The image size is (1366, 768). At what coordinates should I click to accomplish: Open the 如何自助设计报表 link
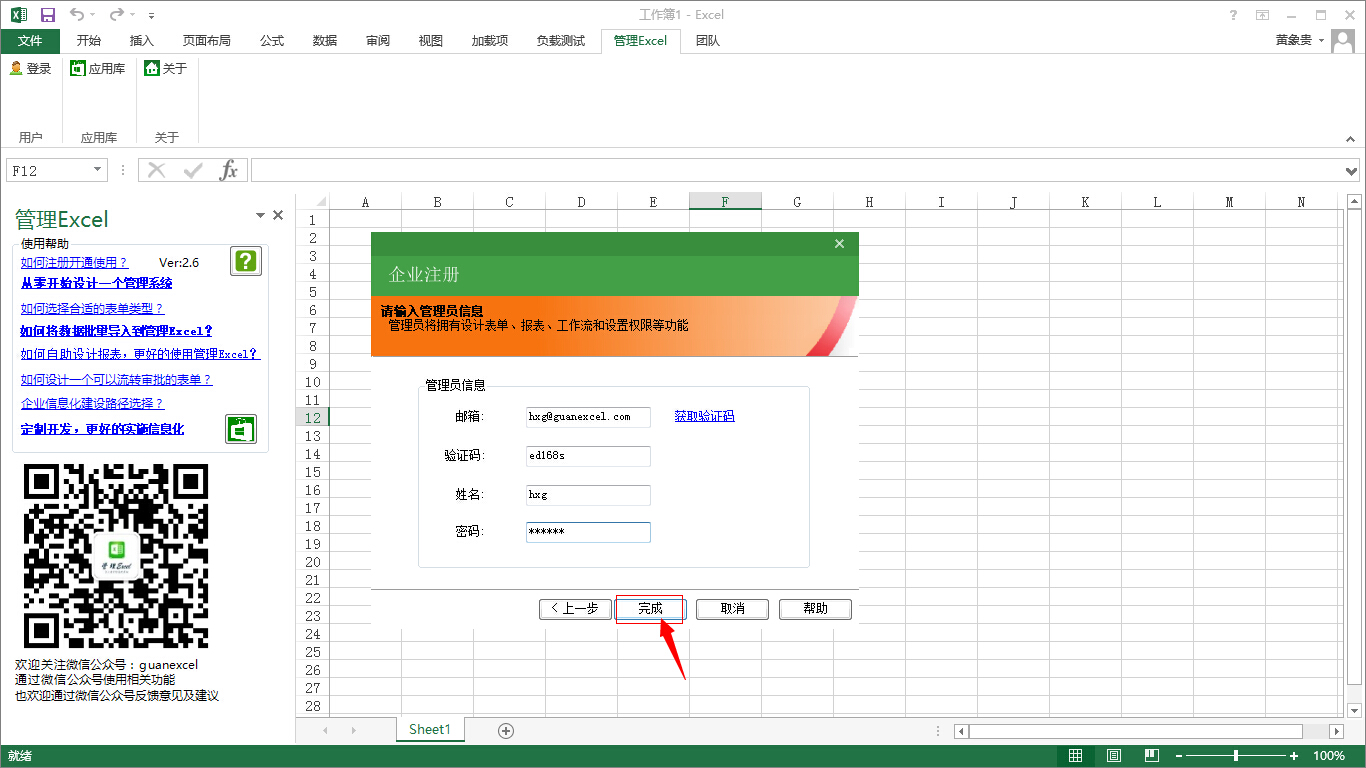pyautogui.click(x=140, y=354)
